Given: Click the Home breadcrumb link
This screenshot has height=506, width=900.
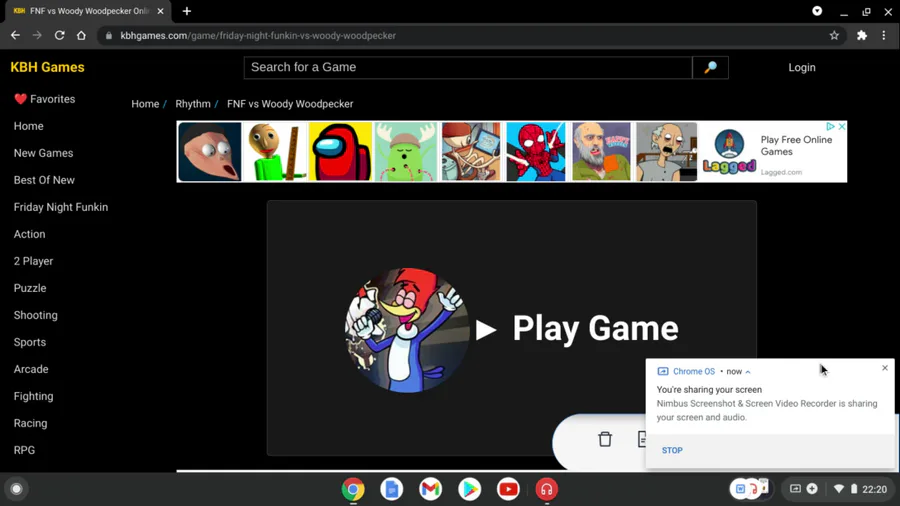Looking at the screenshot, I should [x=145, y=104].
